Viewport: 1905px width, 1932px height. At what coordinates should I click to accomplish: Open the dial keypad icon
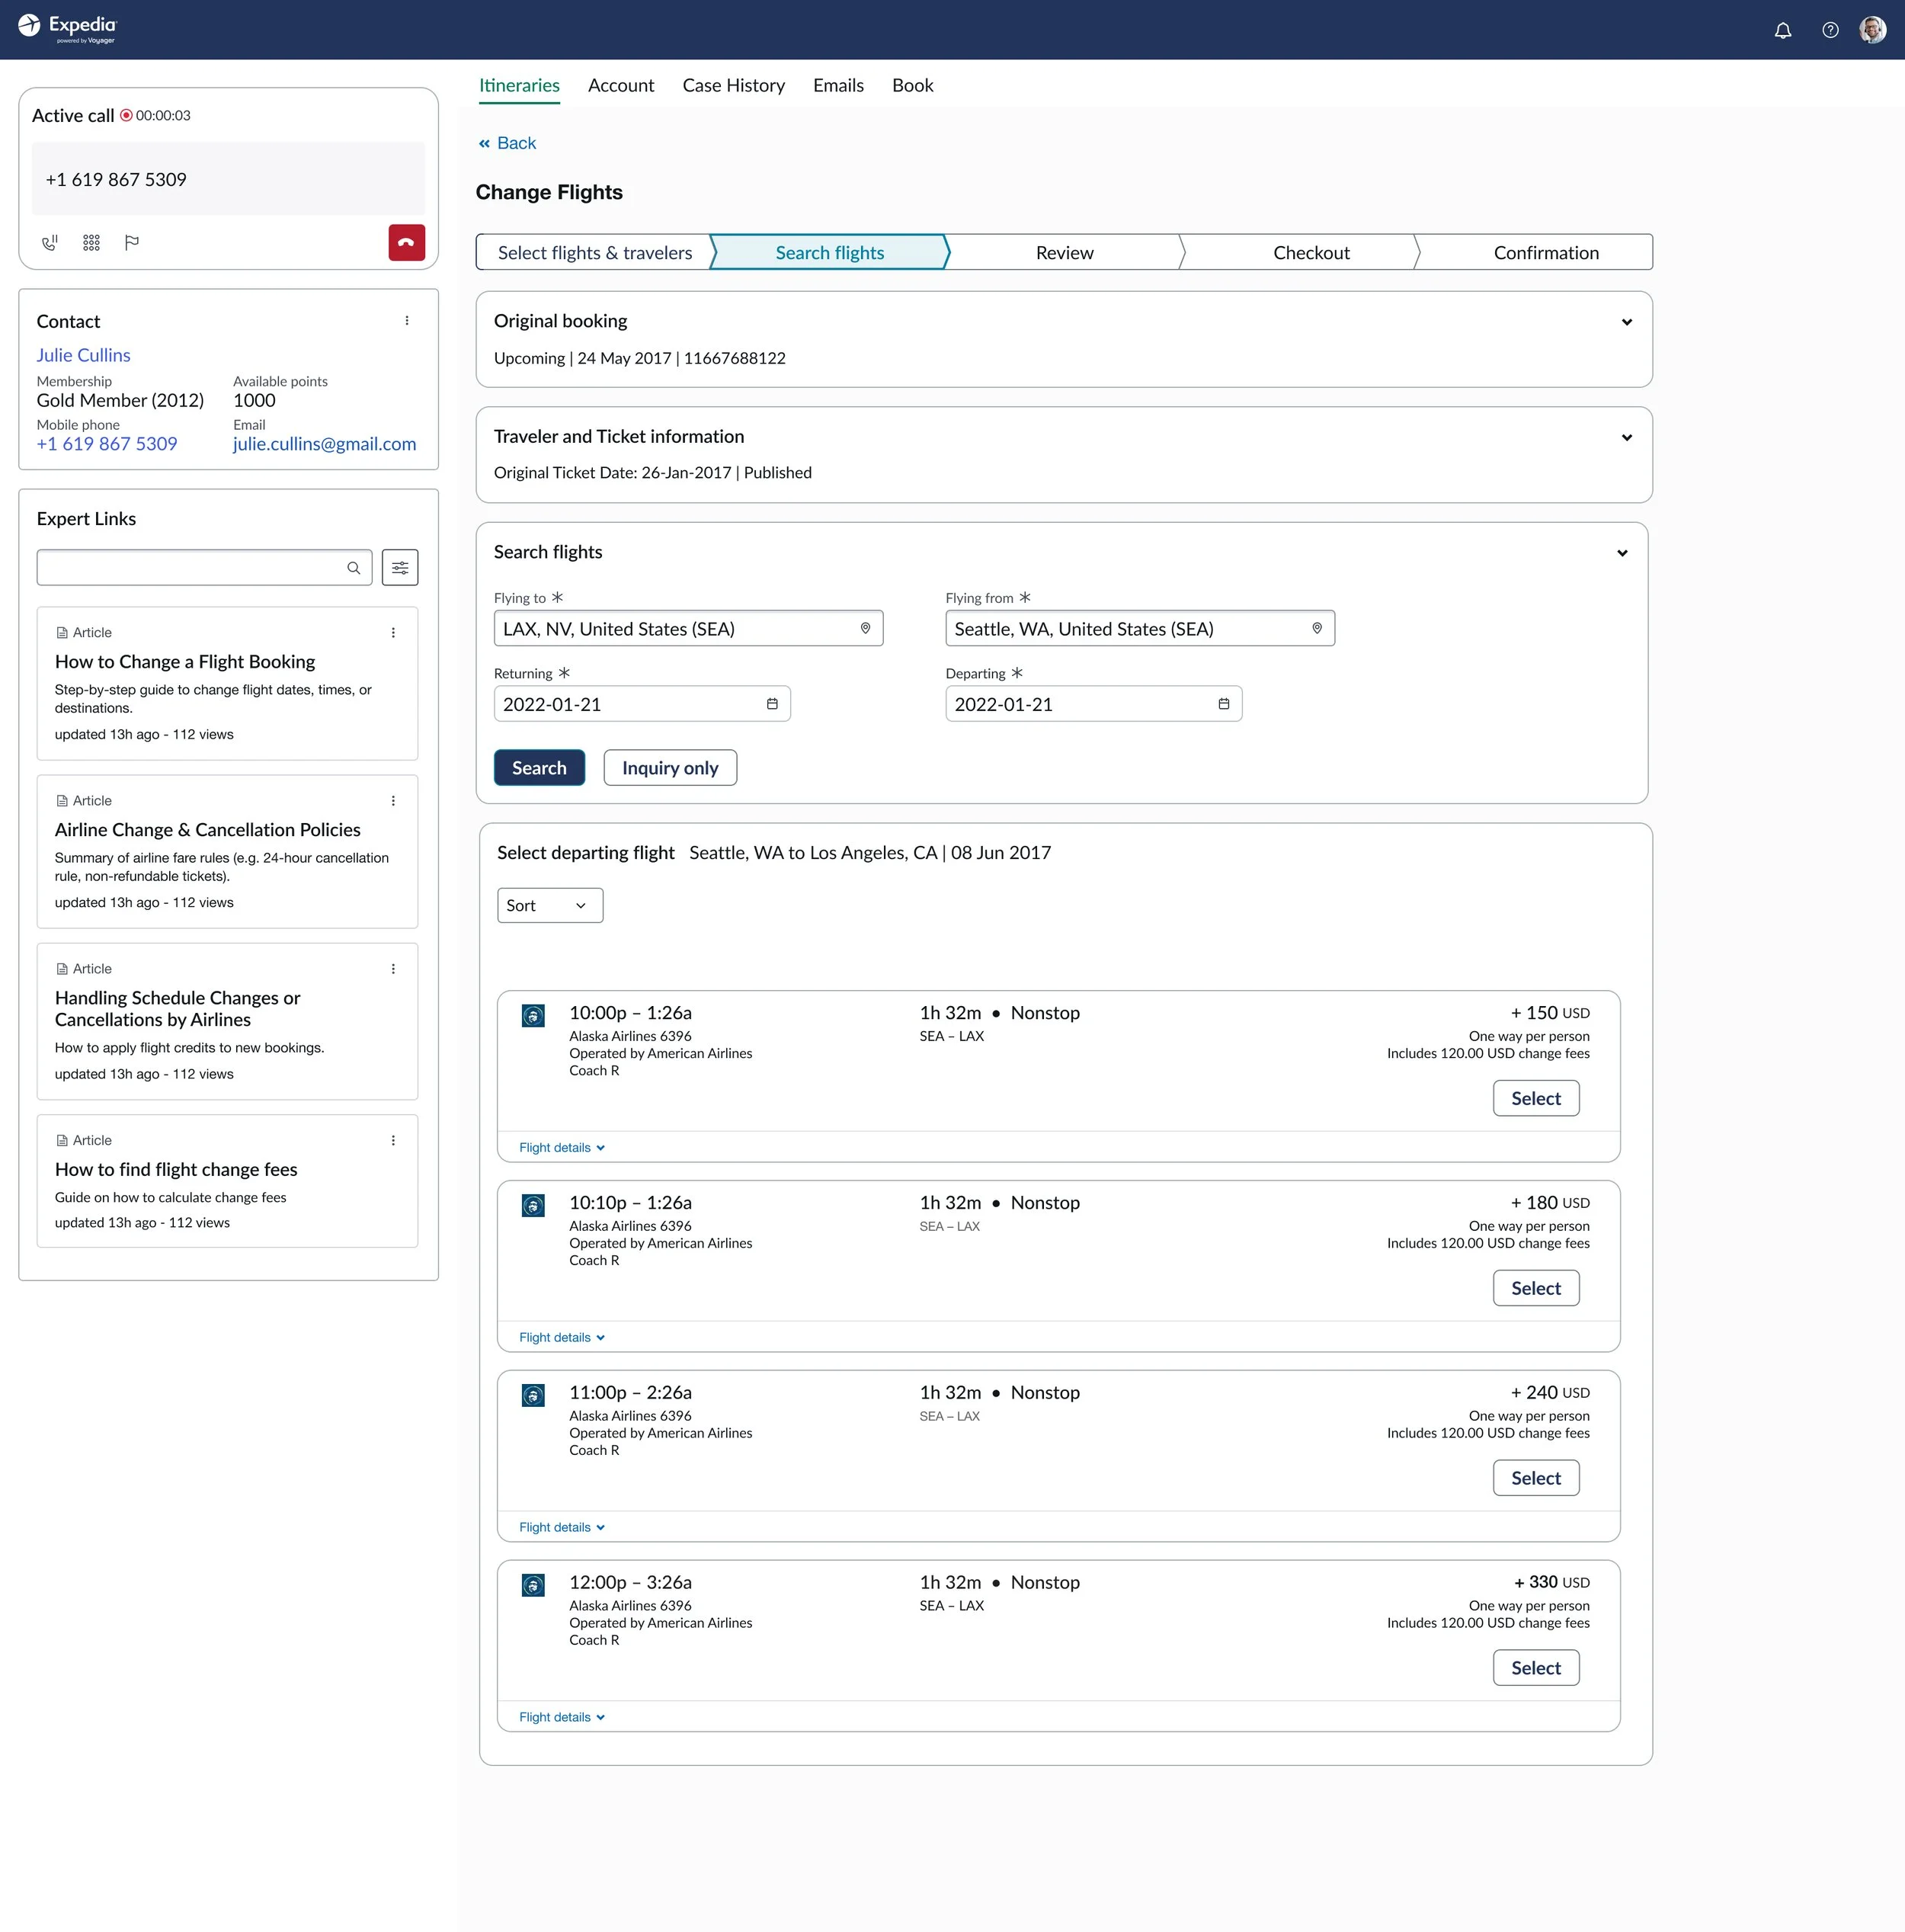click(91, 243)
